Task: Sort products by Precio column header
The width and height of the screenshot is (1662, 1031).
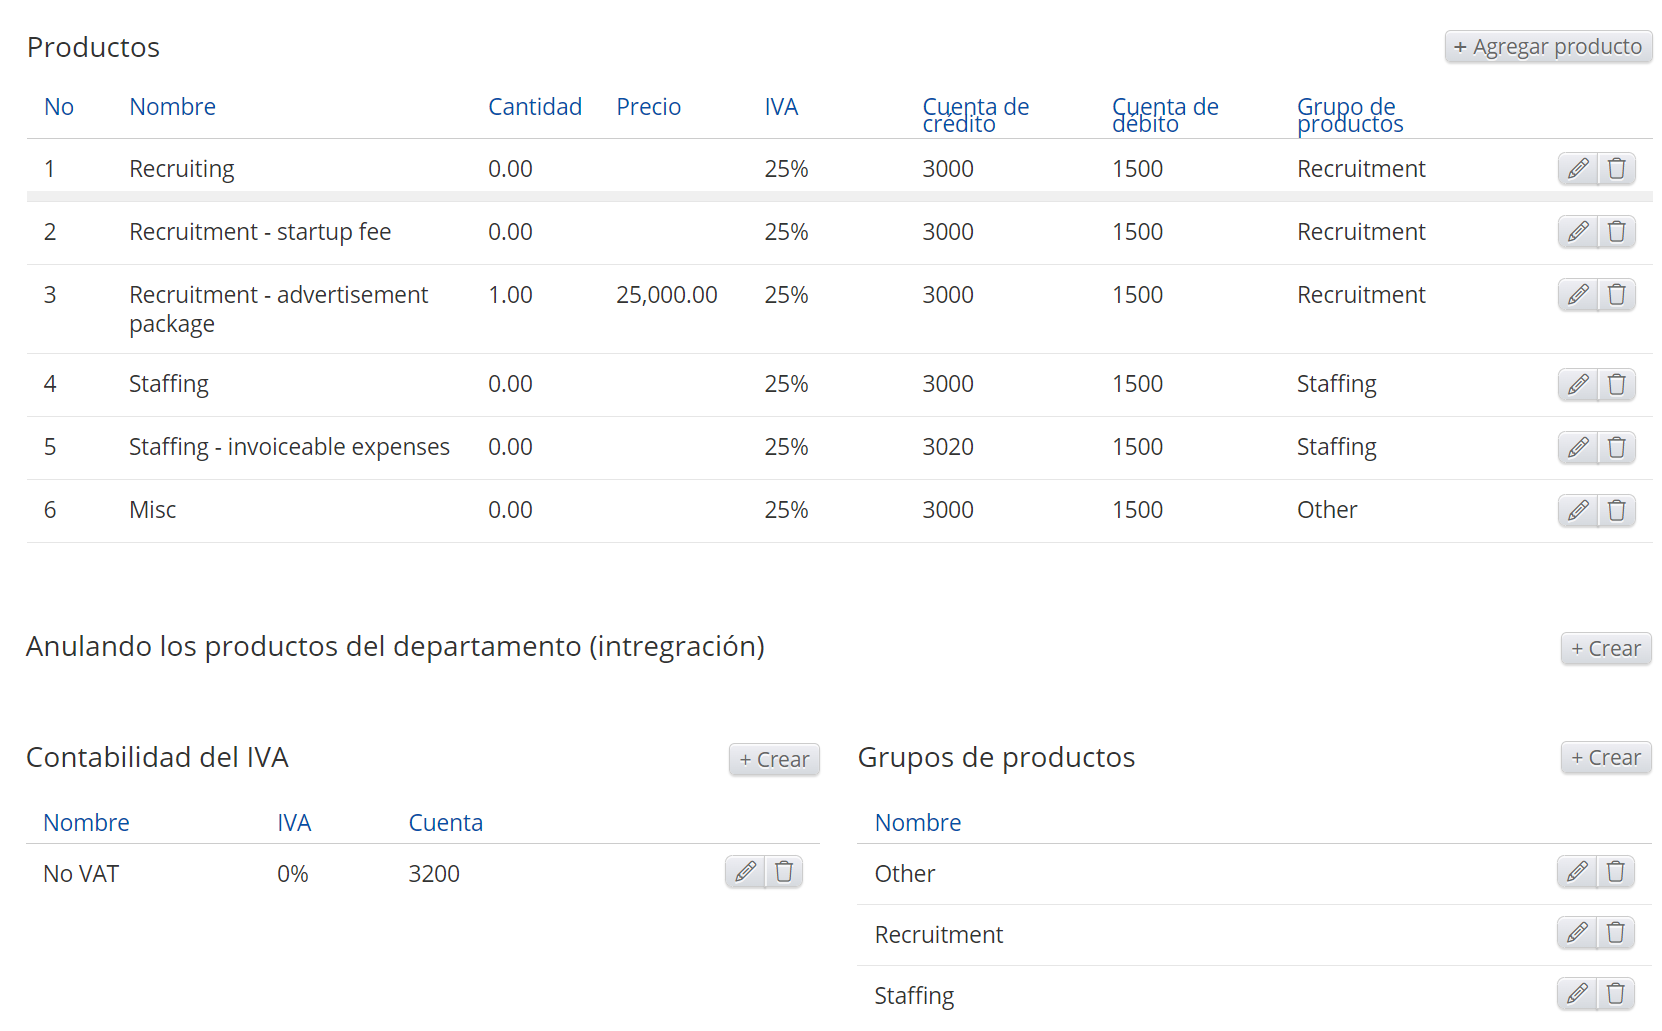Action: [x=648, y=107]
